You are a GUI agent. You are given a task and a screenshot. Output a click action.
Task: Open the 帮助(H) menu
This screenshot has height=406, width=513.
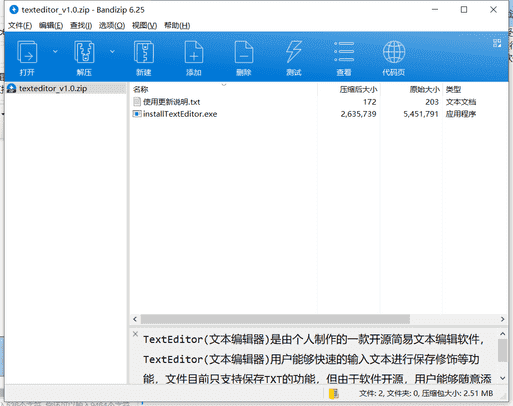[x=177, y=26]
